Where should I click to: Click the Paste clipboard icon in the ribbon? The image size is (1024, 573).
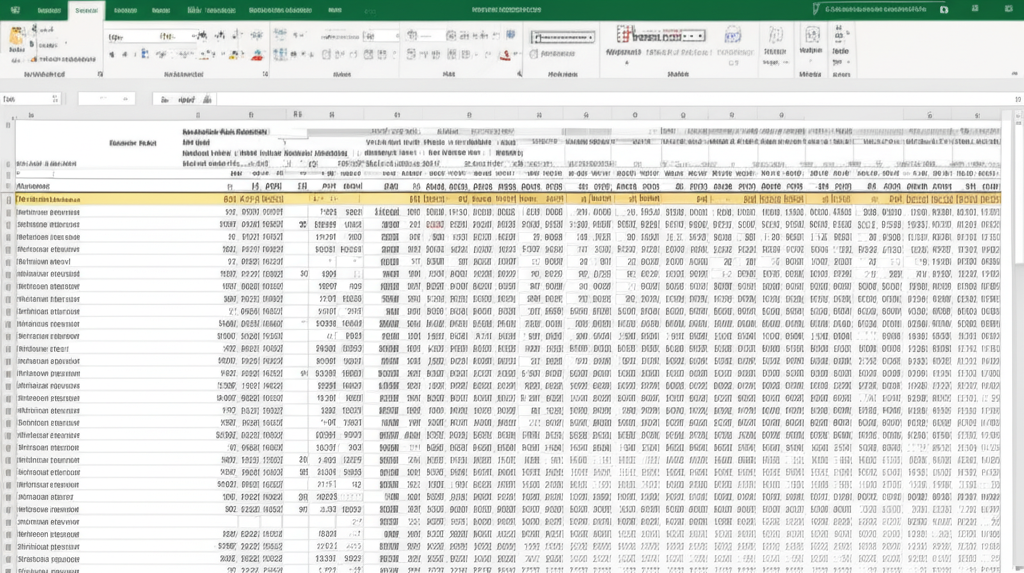pyautogui.click(x=17, y=40)
